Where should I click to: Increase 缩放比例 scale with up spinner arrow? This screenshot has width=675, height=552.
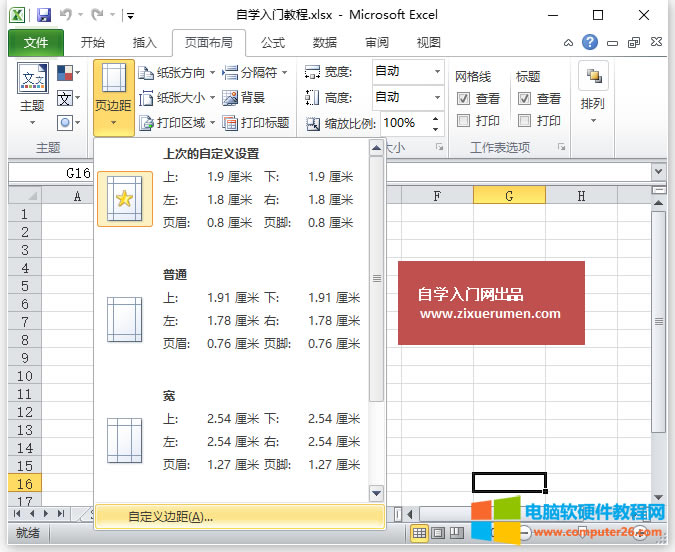coord(436,118)
